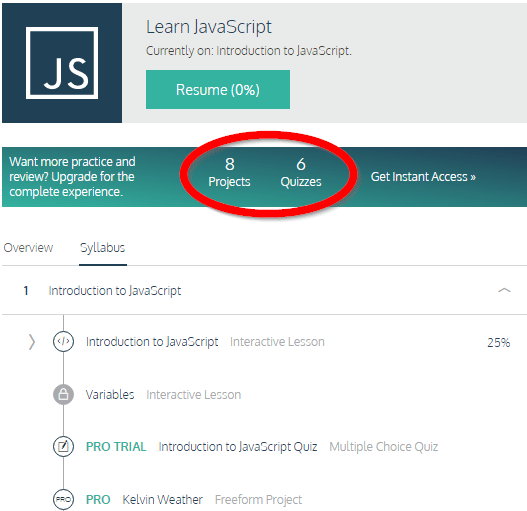Click the Learn JavaScript course title
The width and height of the screenshot is (527, 511).
pos(209,27)
